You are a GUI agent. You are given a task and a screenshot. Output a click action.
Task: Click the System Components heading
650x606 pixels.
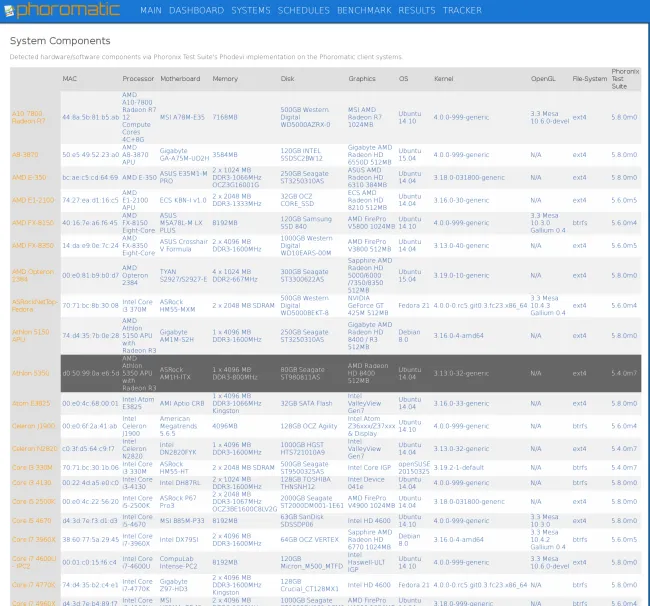pos(60,41)
